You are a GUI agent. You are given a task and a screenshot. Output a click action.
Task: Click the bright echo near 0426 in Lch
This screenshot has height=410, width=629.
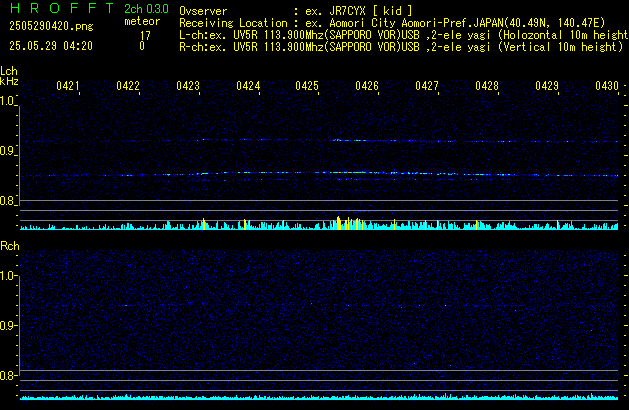tap(348, 173)
